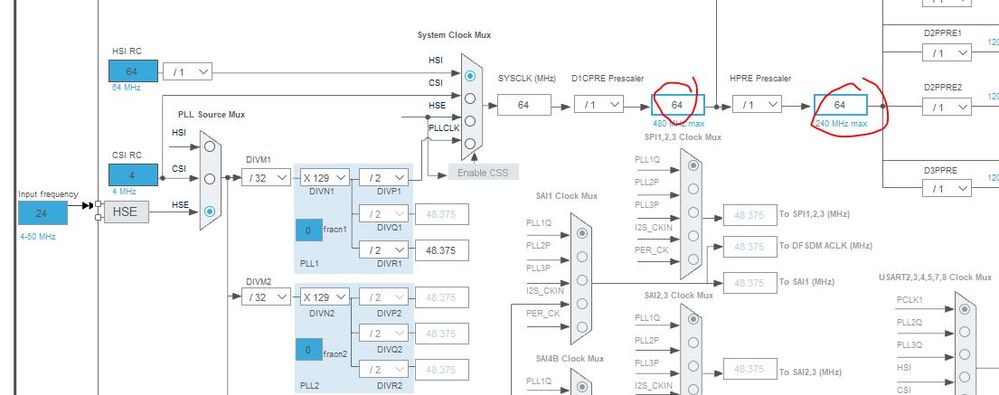Screen dimensions: 999x395
Task: Click the HSI RC 64 value box
Action: [x=133, y=71]
